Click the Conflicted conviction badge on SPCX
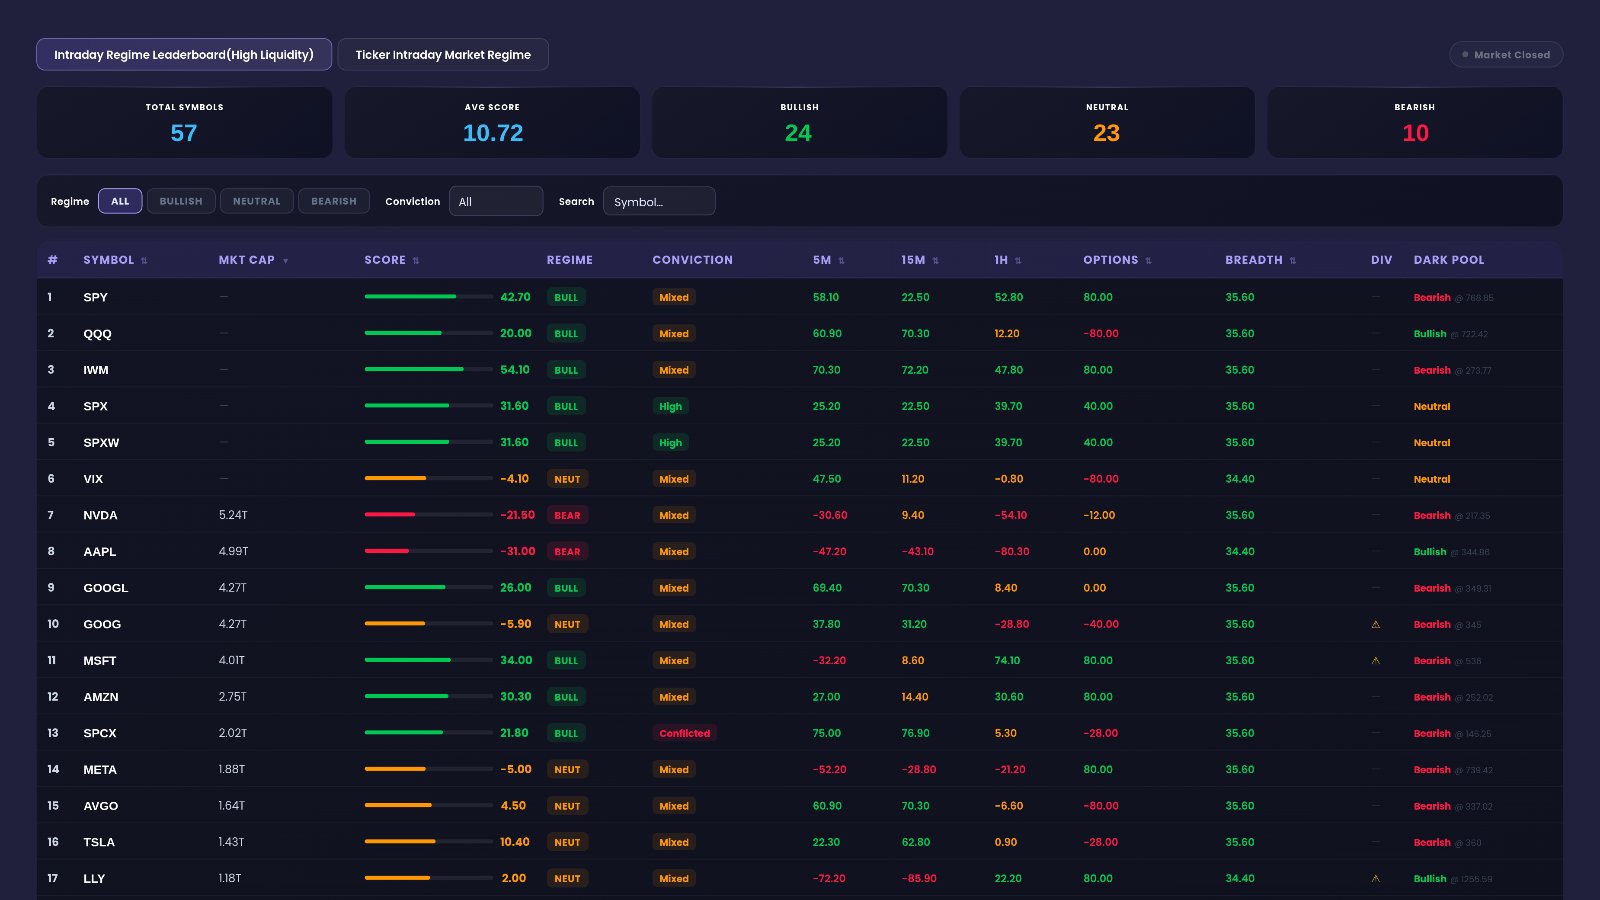 point(685,733)
